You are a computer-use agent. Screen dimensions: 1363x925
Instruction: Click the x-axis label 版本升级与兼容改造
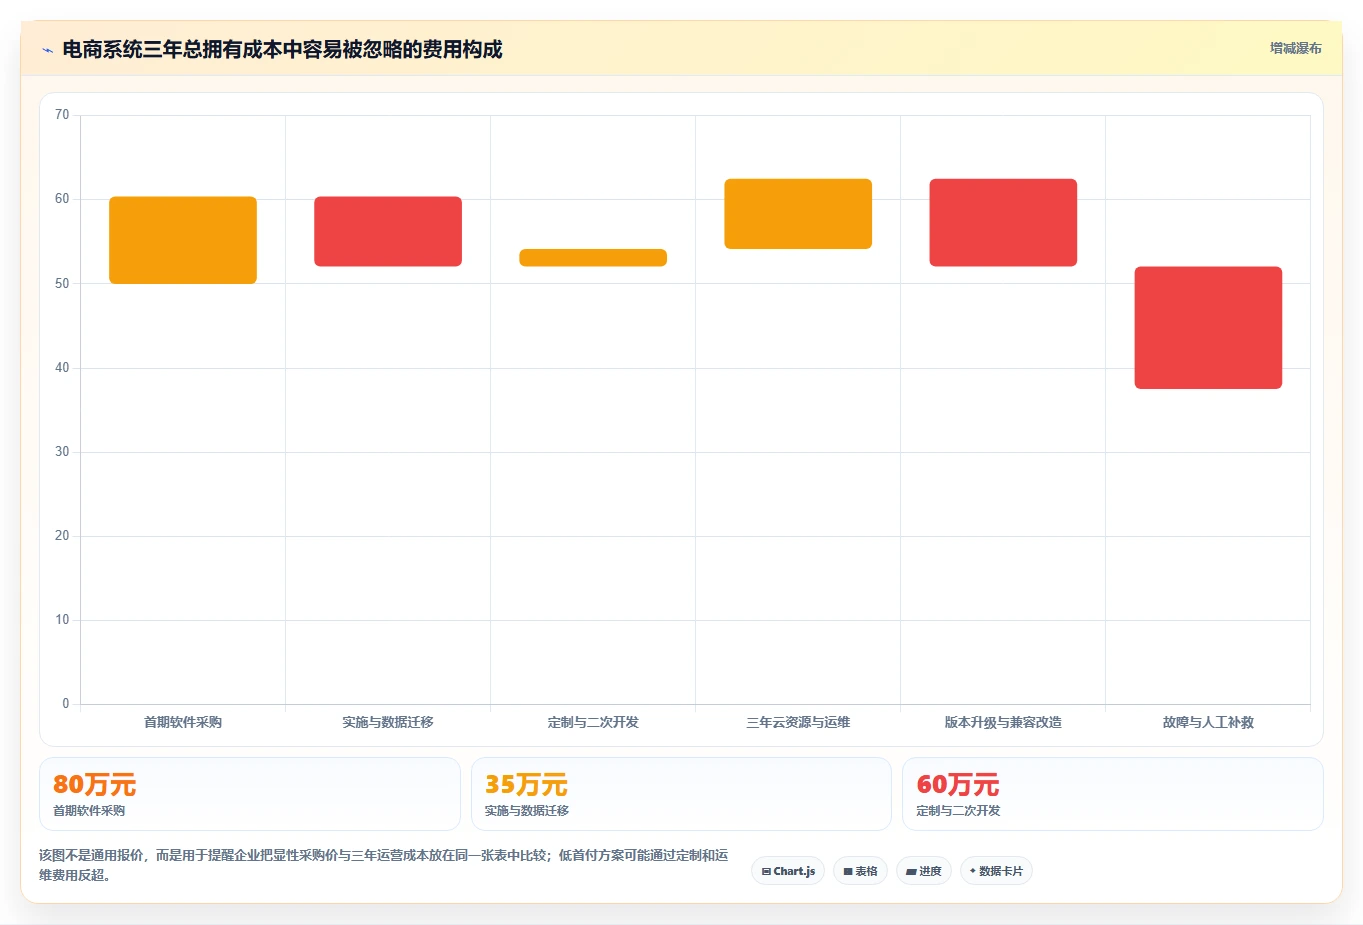1003,722
